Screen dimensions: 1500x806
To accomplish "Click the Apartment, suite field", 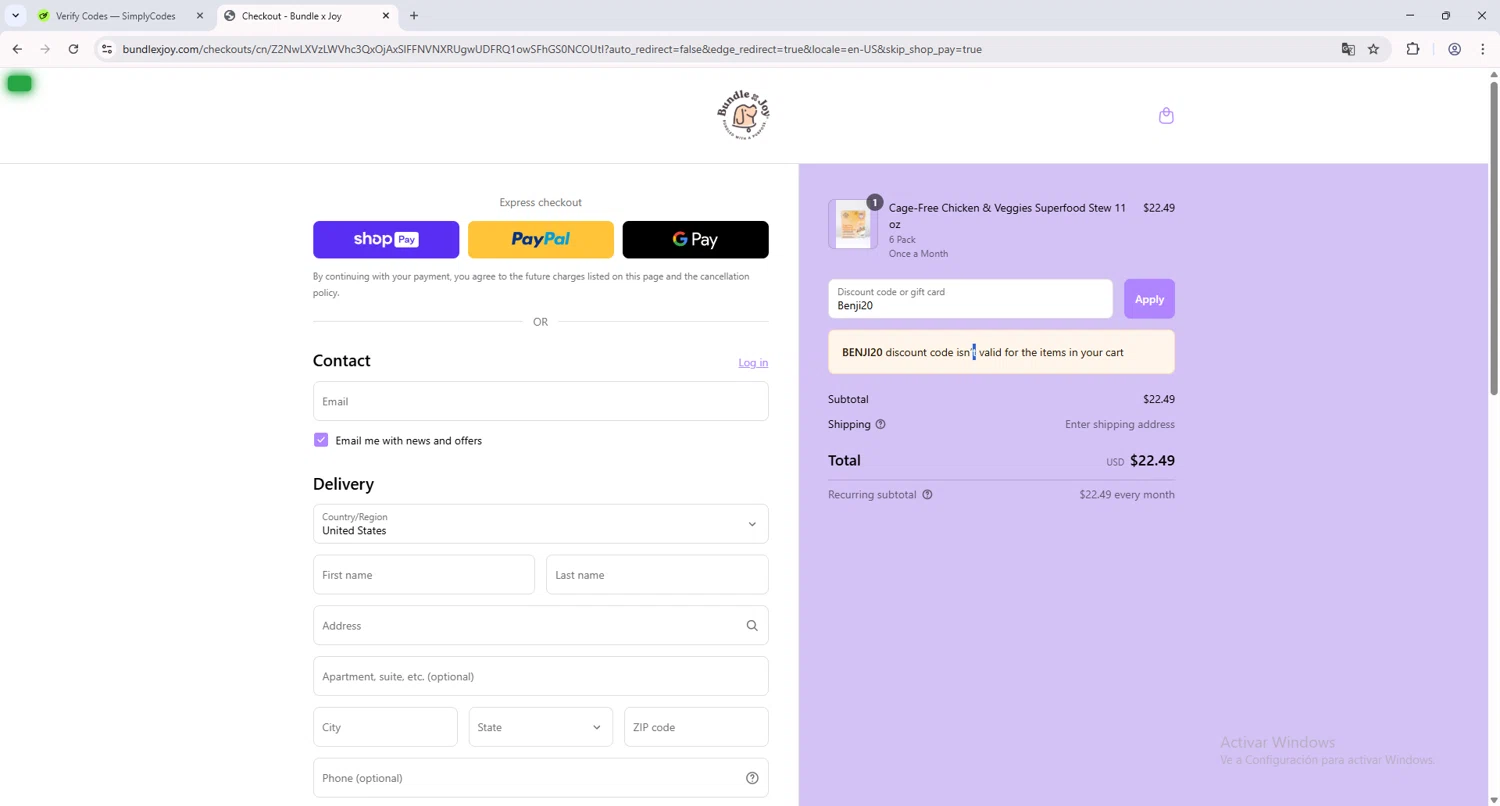I will (541, 677).
